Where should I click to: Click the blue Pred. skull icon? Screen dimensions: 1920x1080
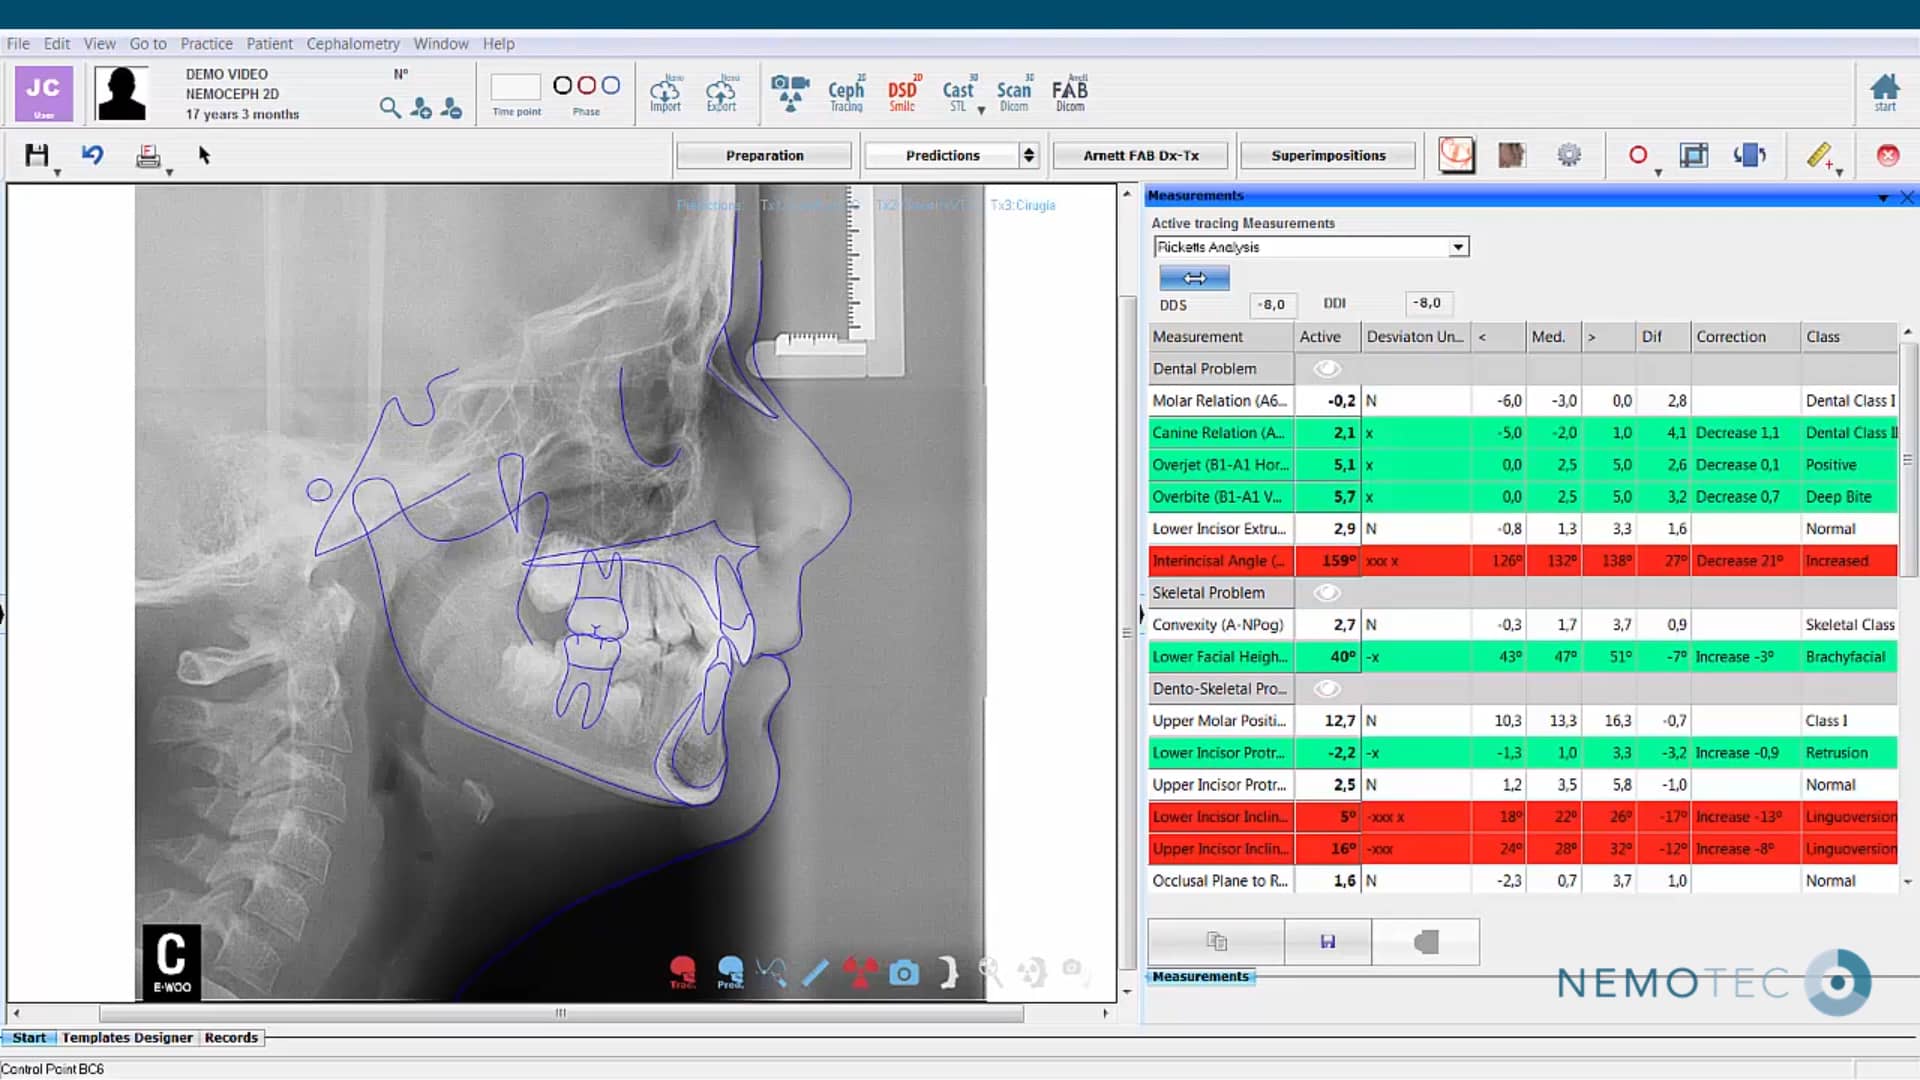coord(731,968)
